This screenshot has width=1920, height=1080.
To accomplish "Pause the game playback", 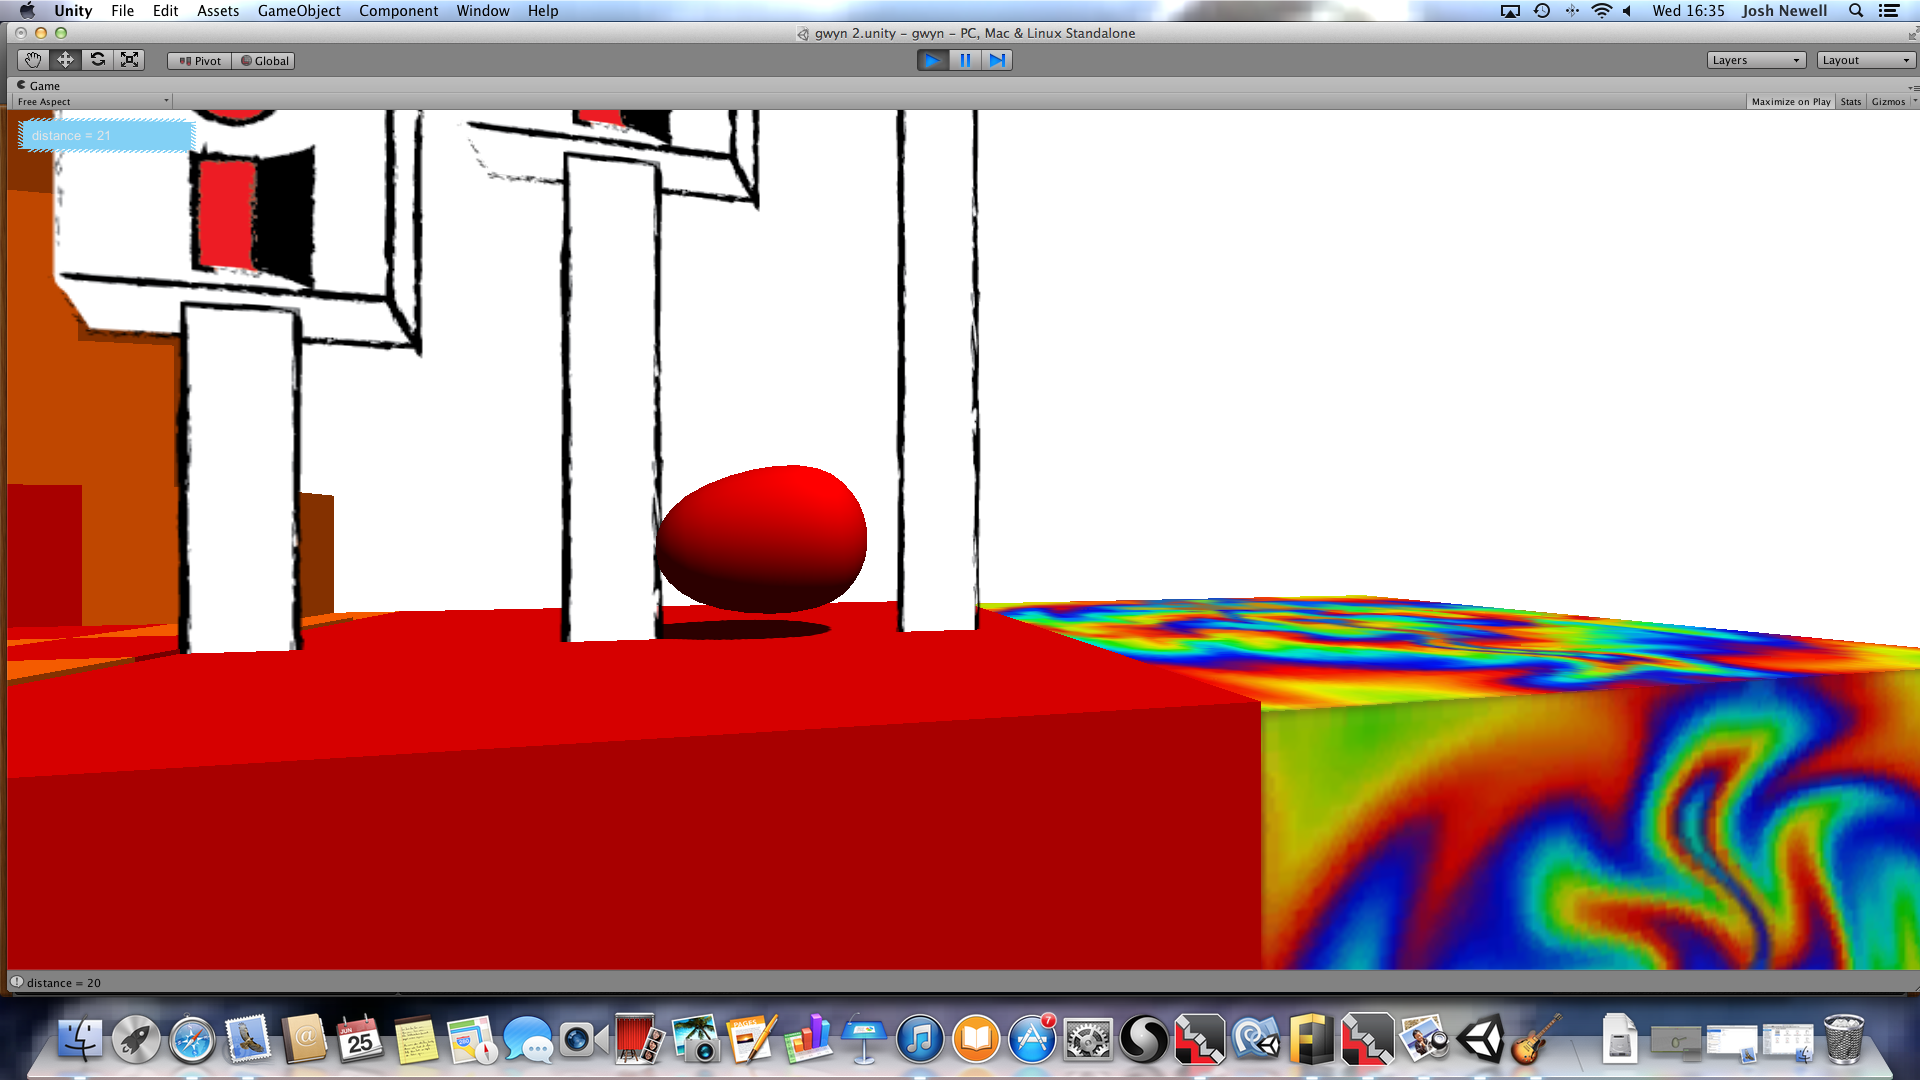I will point(965,60).
